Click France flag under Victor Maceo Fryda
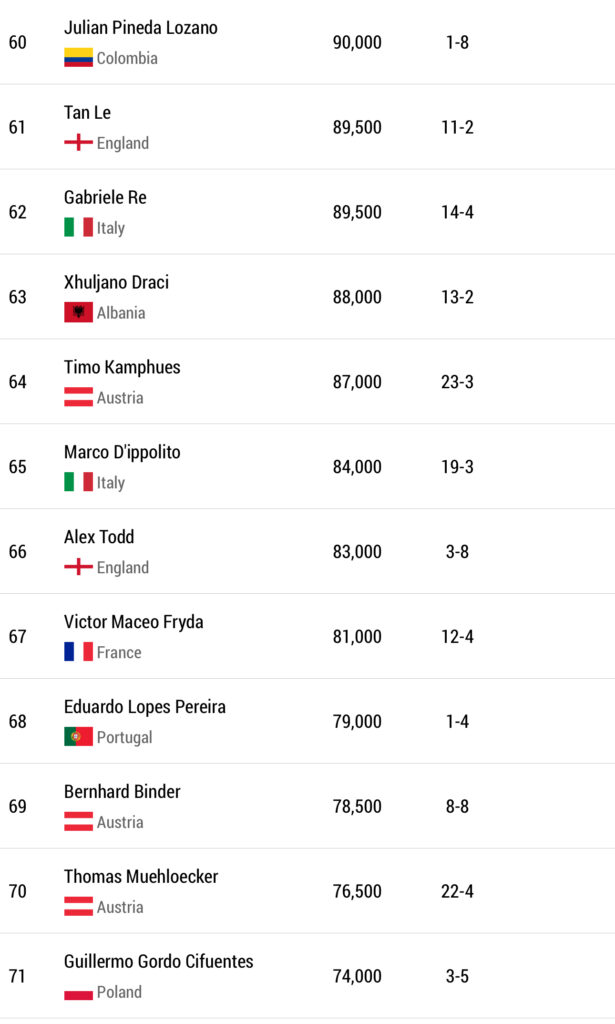615x1024 pixels. pyautogui.click(x=78, y=652)
